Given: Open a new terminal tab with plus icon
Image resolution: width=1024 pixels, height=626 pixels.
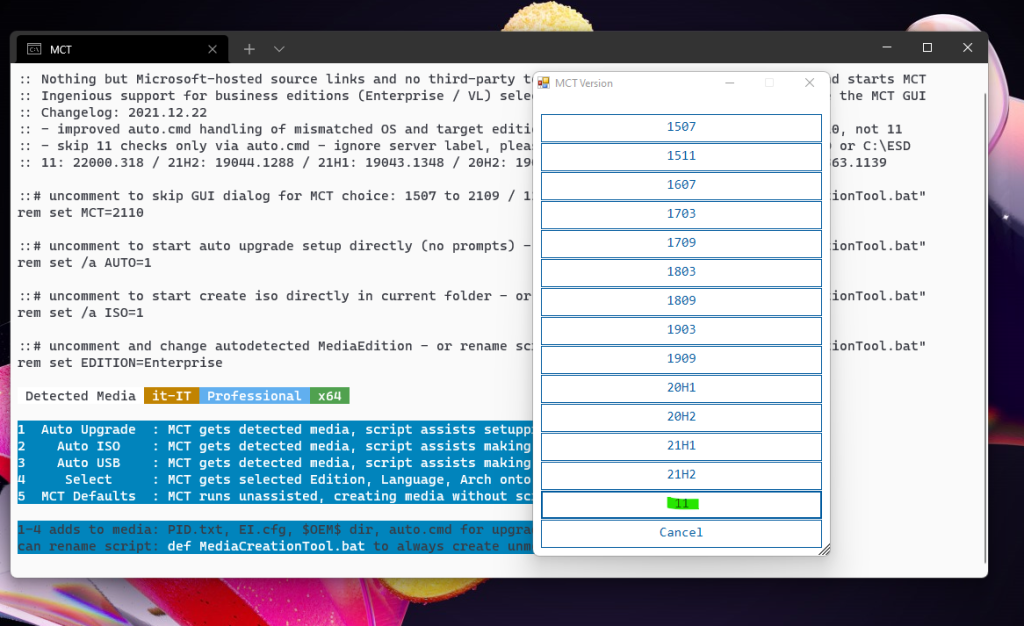Looking at the screenshot, I should [249, 49].
